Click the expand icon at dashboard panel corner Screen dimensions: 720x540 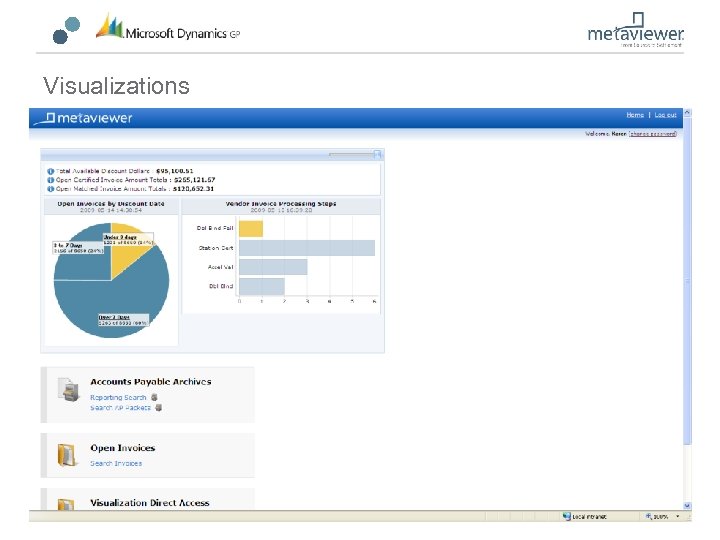377,154
